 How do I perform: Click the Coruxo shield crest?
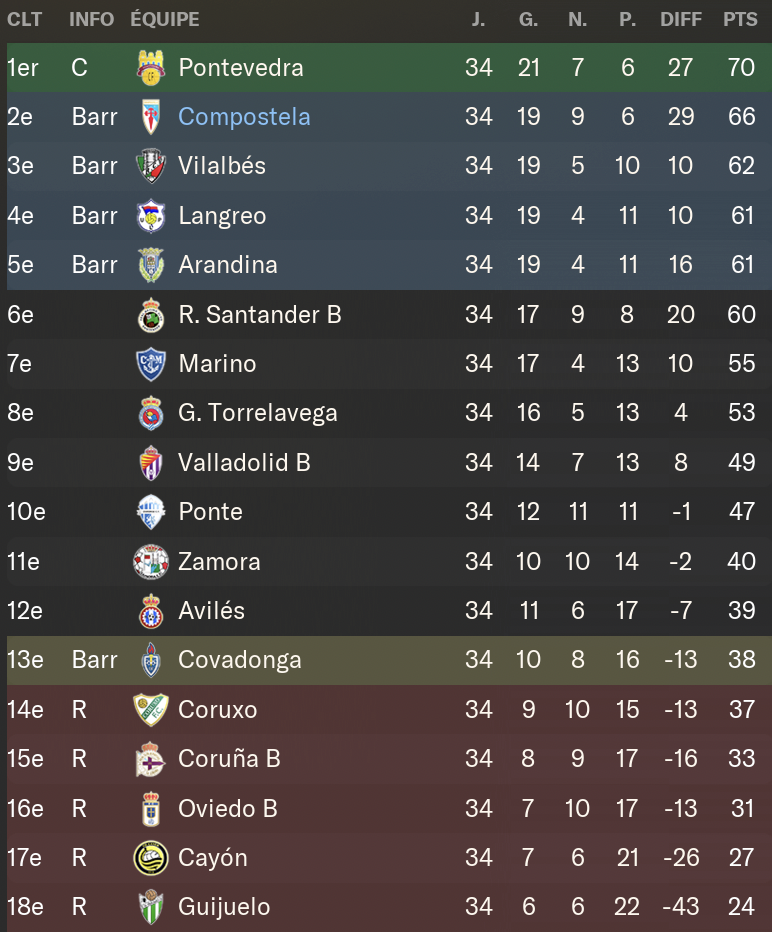click(150, 709)
